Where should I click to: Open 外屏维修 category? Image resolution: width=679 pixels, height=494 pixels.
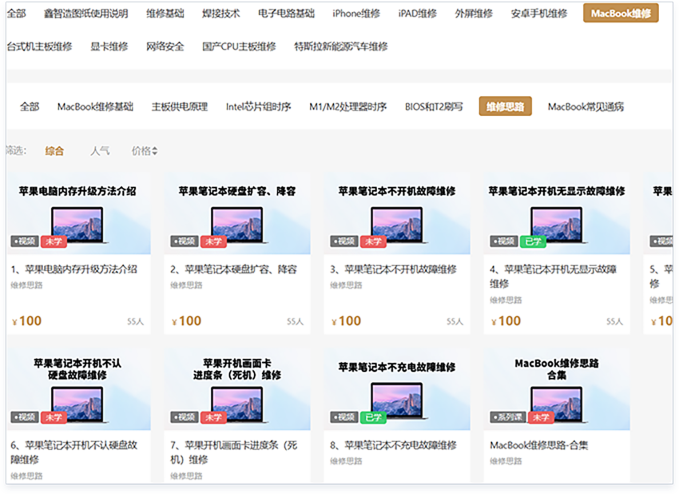point(474,13)
